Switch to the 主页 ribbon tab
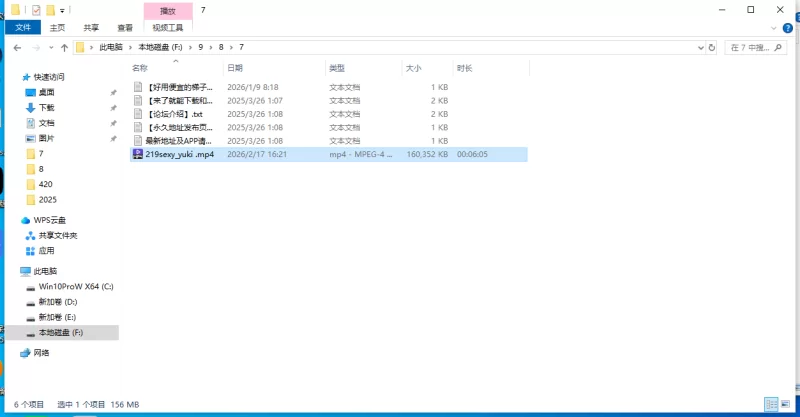The image size is (800, 417). pyautogui.click(x=57, y=28)
